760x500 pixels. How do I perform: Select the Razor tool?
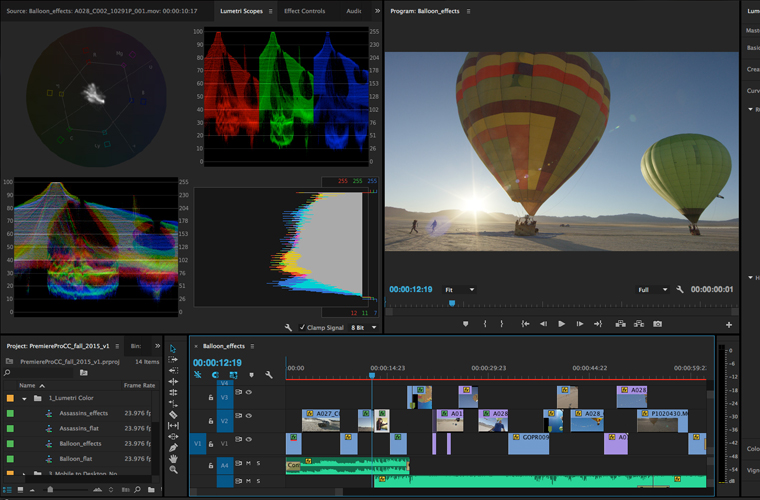point(173,415)
